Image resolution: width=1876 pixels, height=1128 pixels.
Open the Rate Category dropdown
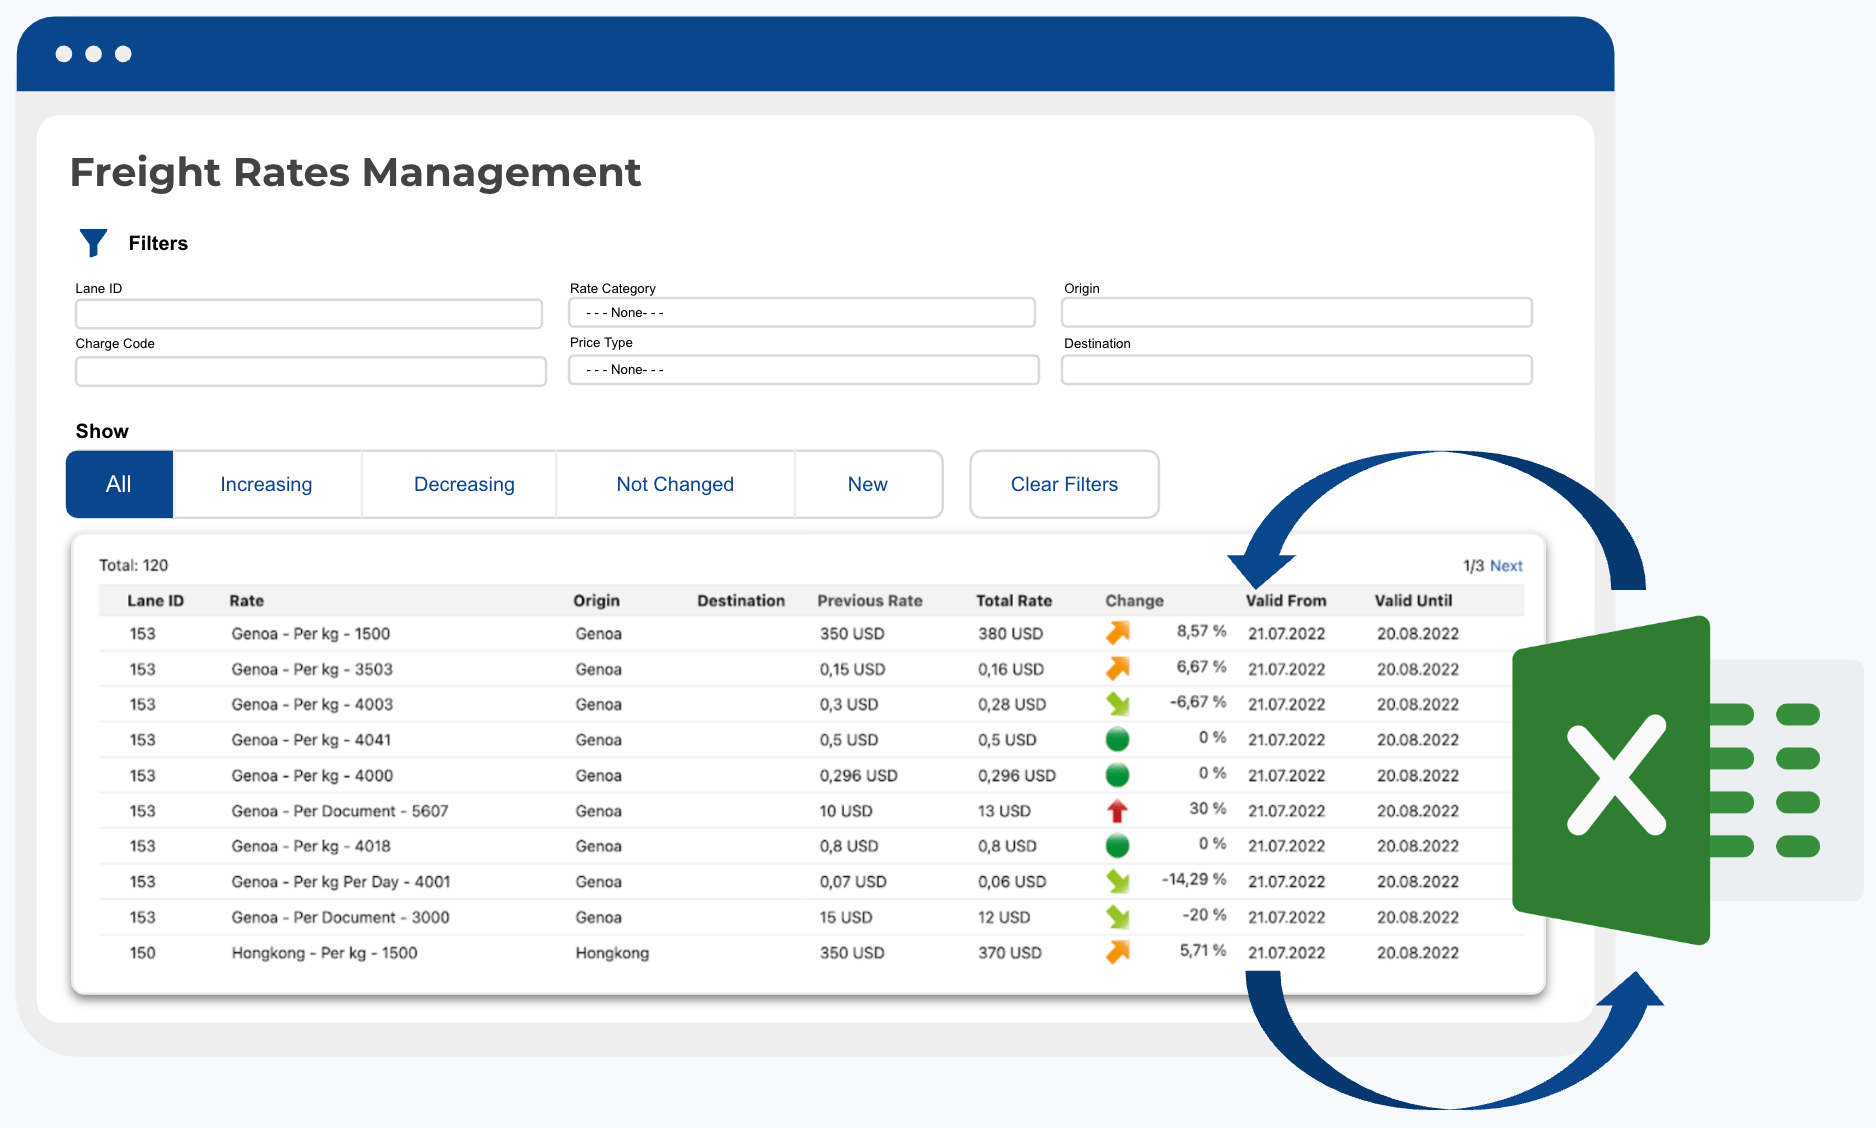(802, 313)
